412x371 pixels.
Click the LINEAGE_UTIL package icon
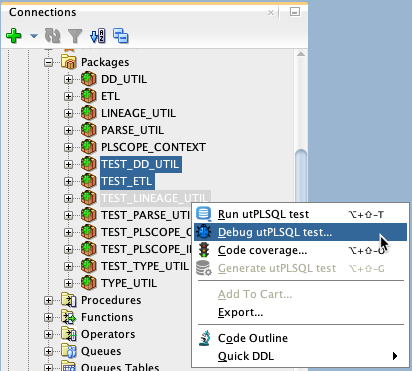(89, 113)
